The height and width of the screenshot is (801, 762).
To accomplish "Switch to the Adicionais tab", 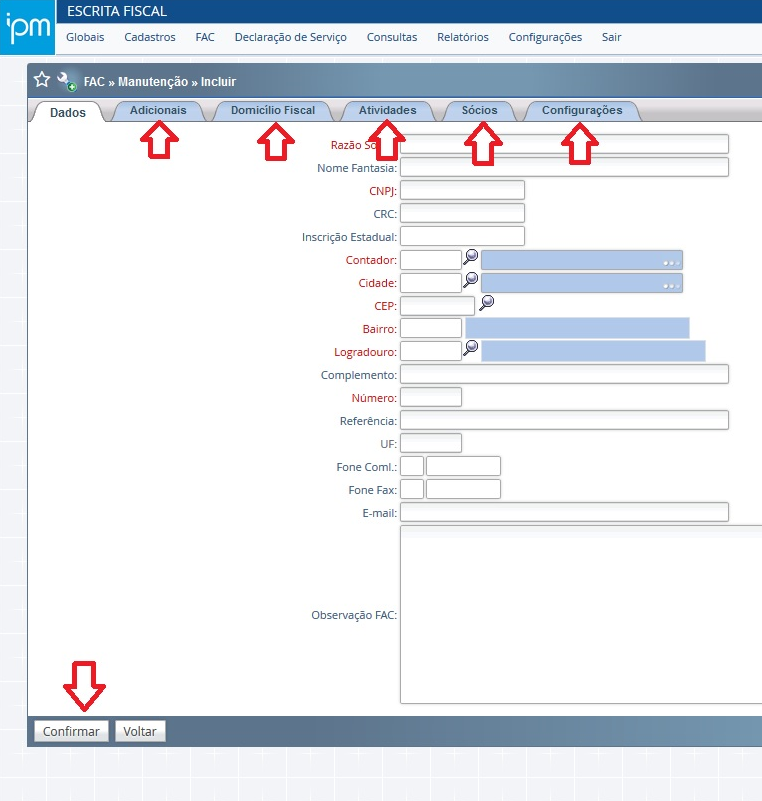I will tap(158, 111).
